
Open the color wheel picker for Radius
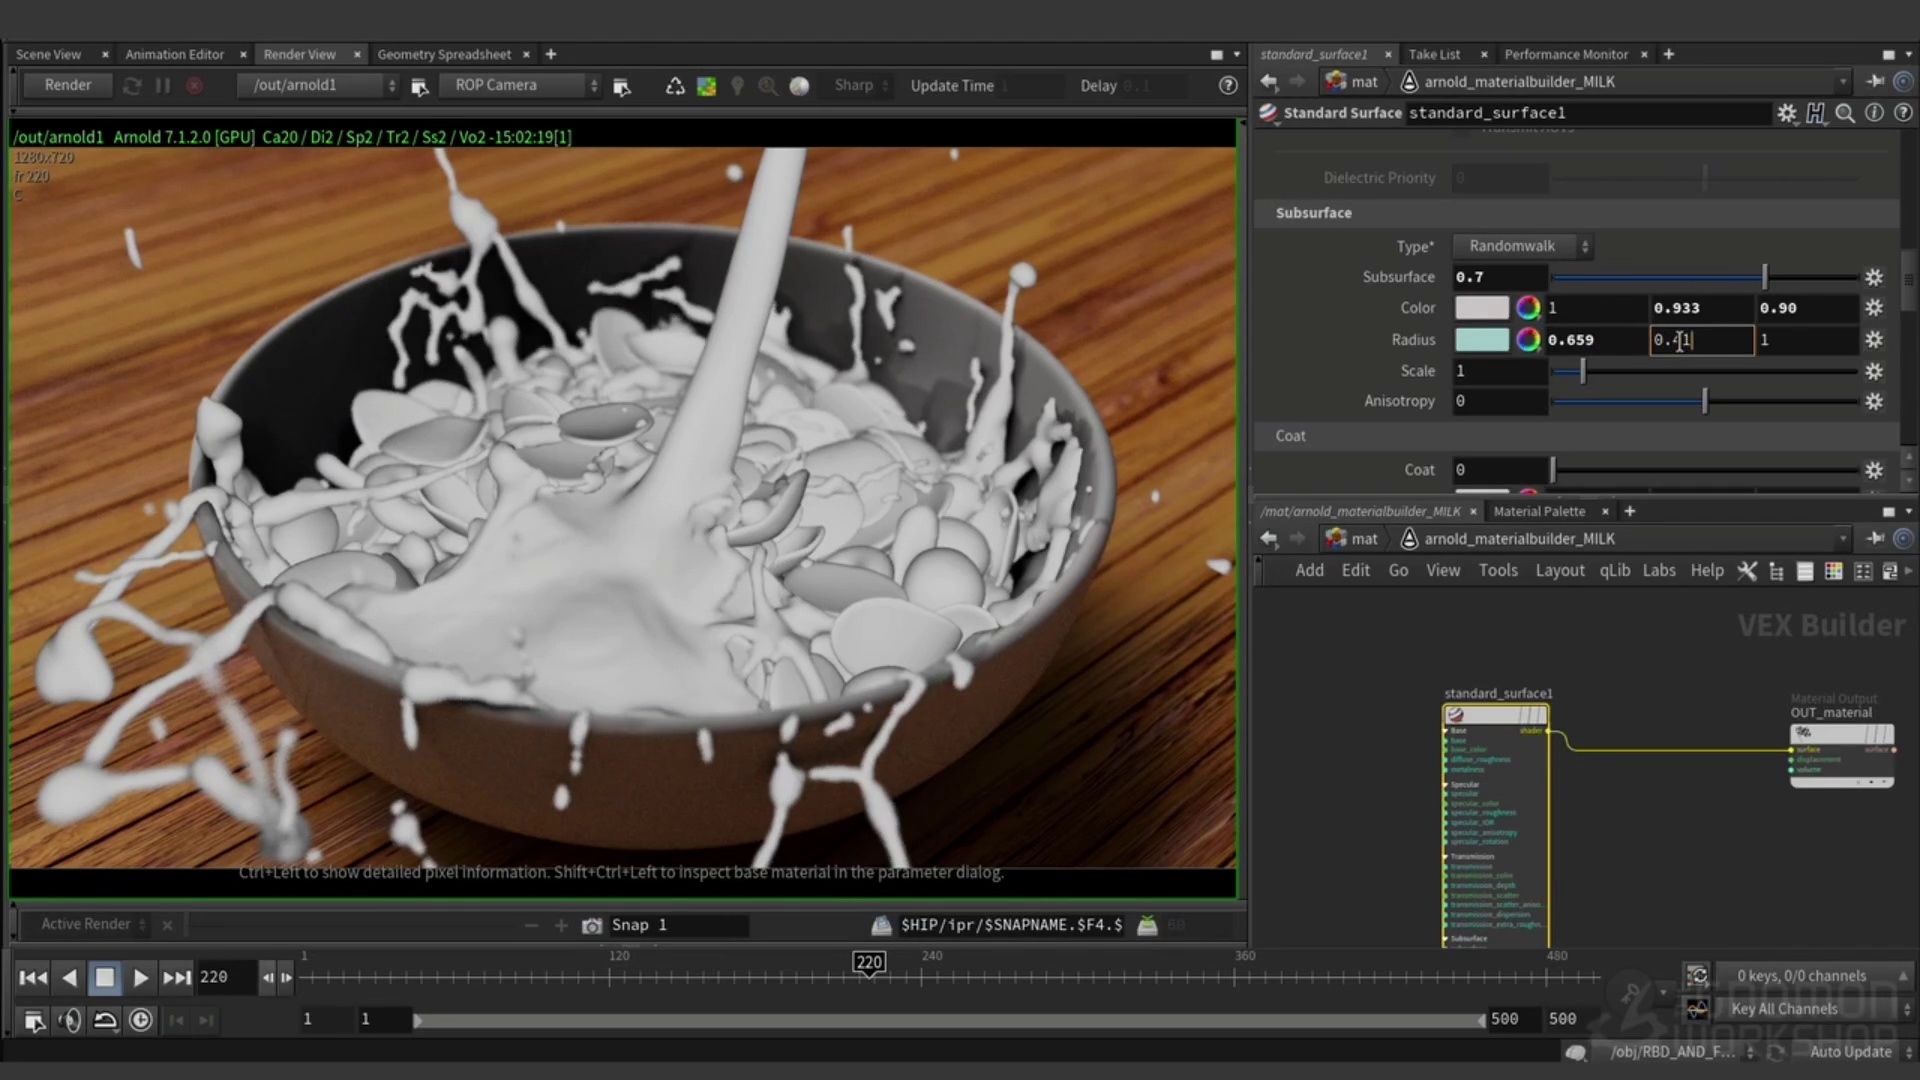pos(1527,340)
